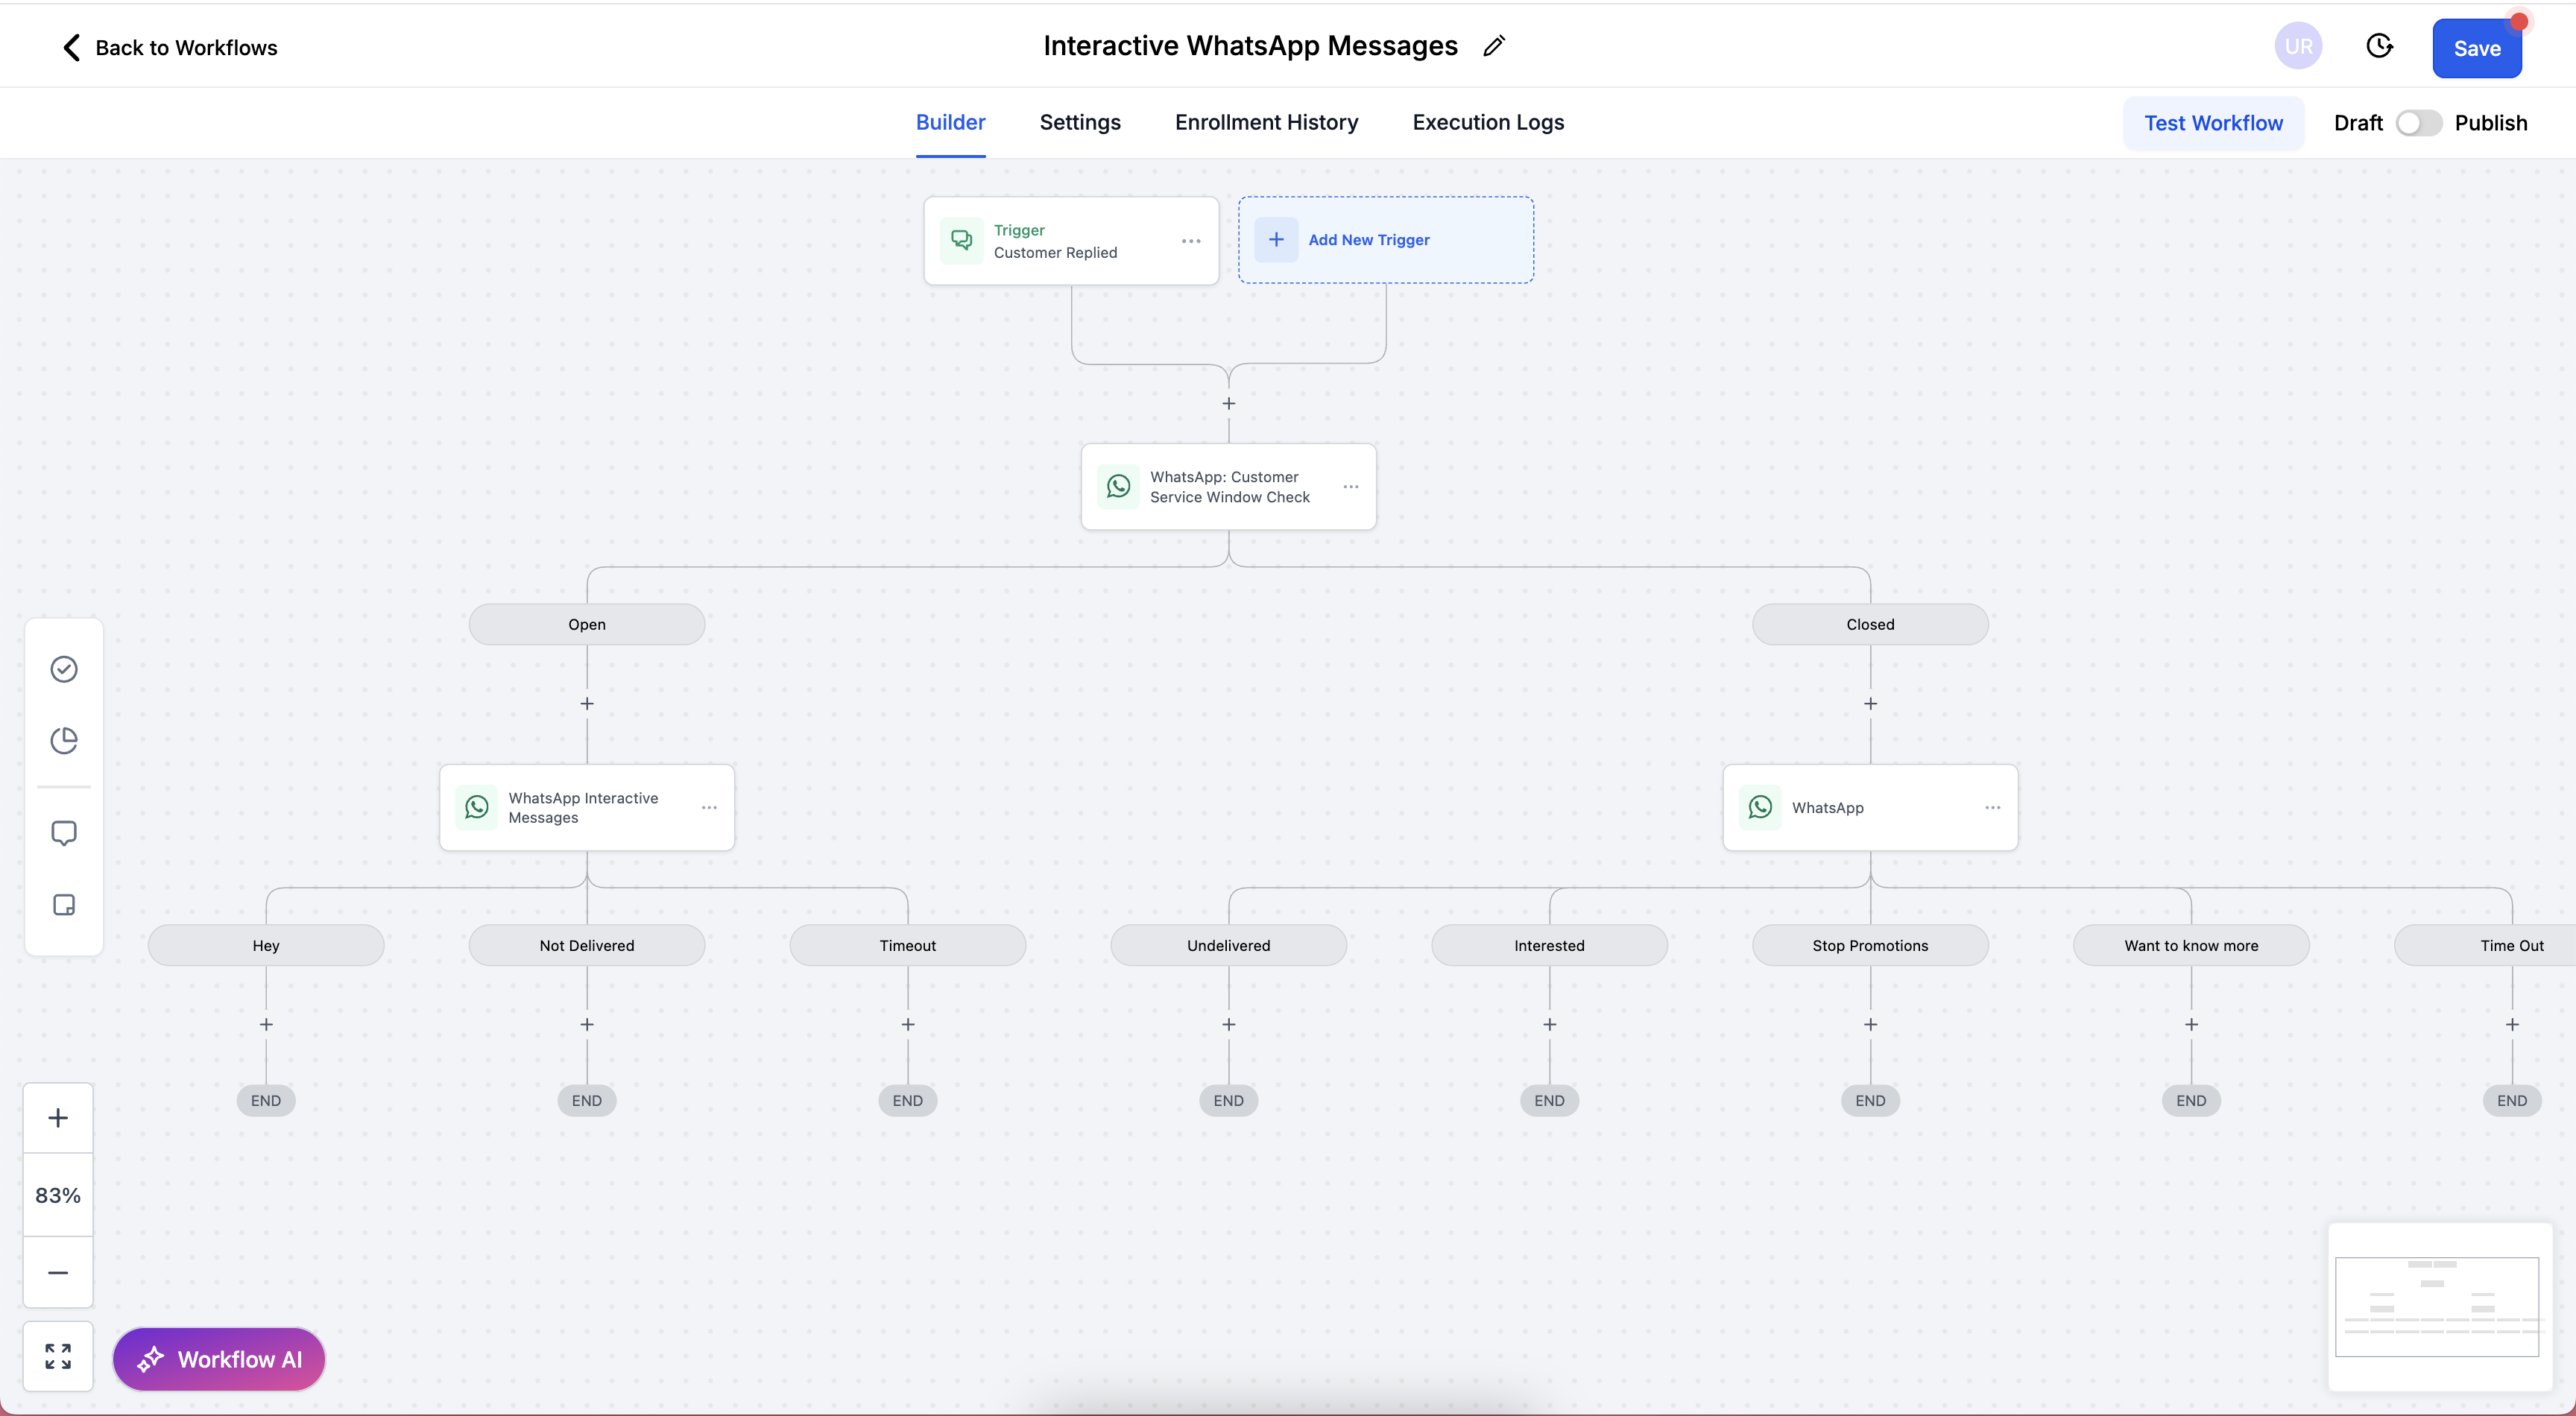Zoom out using the minus button

click(58, 1272)
